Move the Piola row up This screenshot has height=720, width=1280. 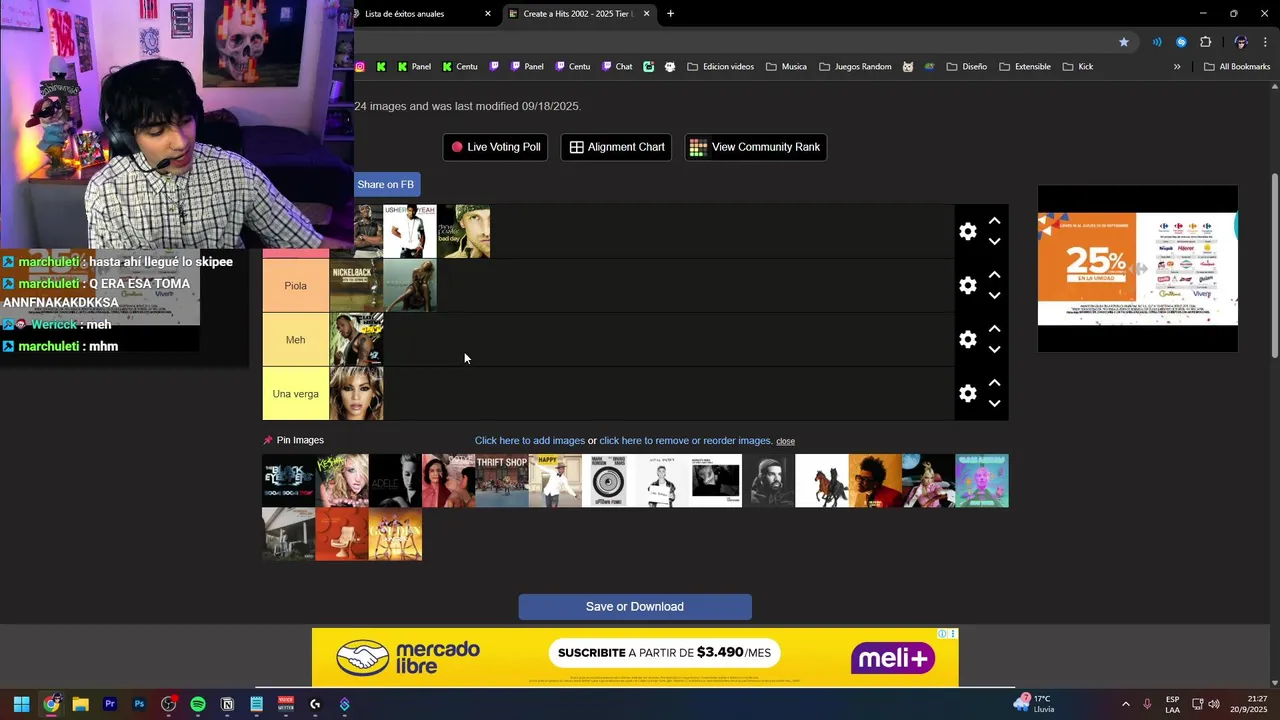(x=994, y=275)
